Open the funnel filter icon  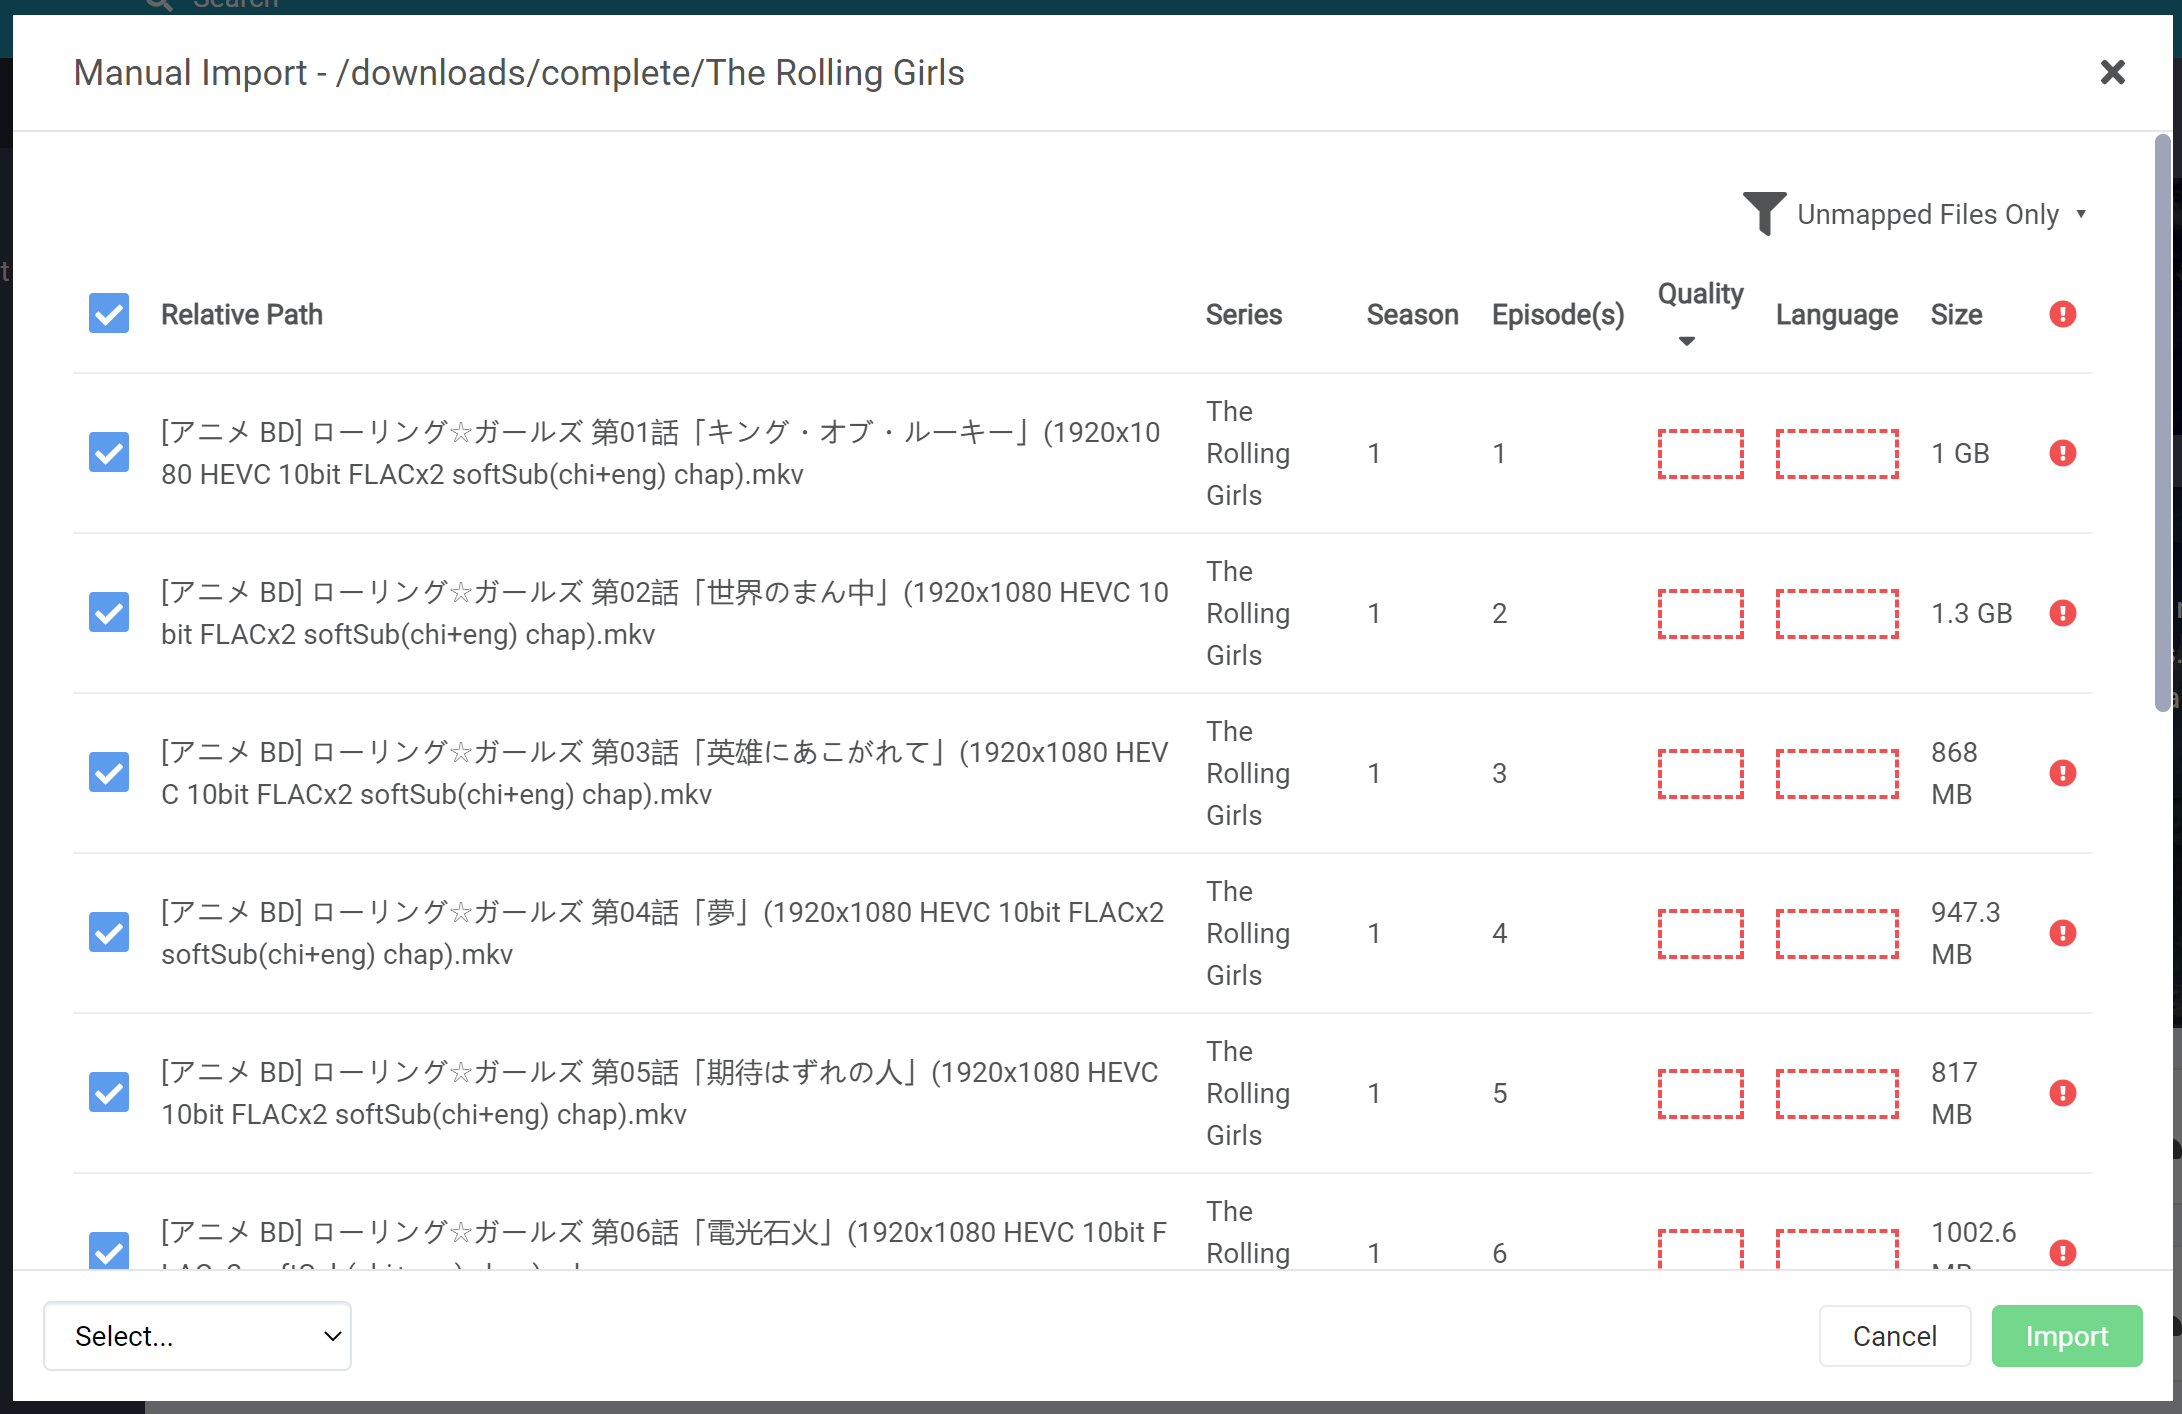pos(1765,213)
